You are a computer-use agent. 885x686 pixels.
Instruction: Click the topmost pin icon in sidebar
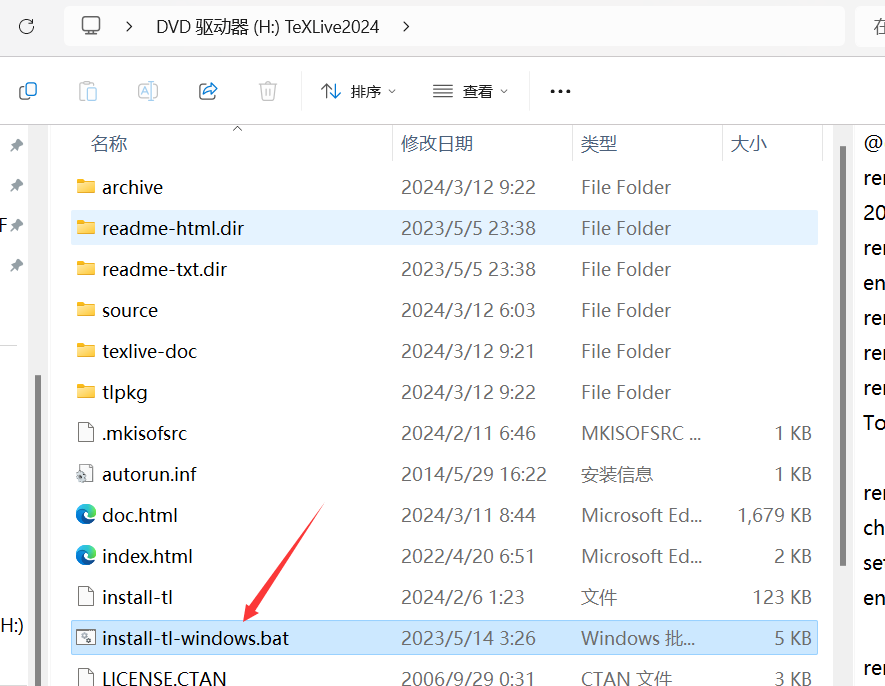[x=16, y=145]
